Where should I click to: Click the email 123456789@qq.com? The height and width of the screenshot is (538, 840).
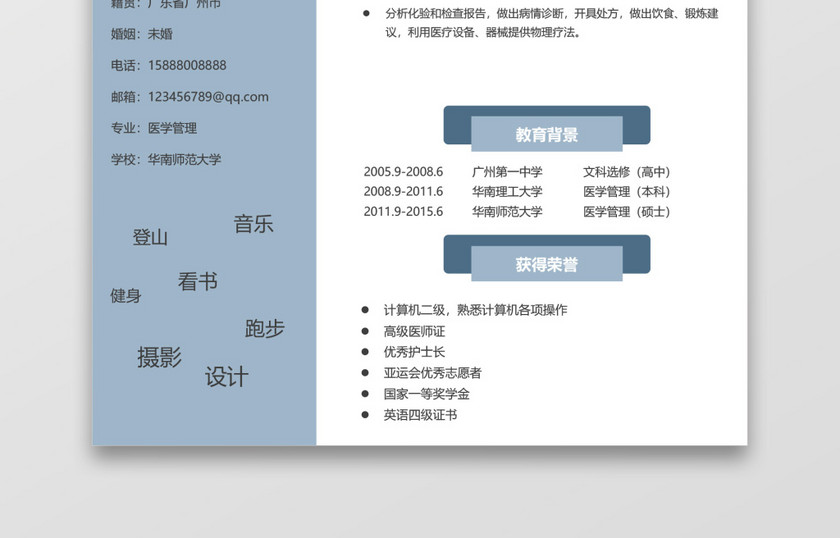click(x=208, y=97)
